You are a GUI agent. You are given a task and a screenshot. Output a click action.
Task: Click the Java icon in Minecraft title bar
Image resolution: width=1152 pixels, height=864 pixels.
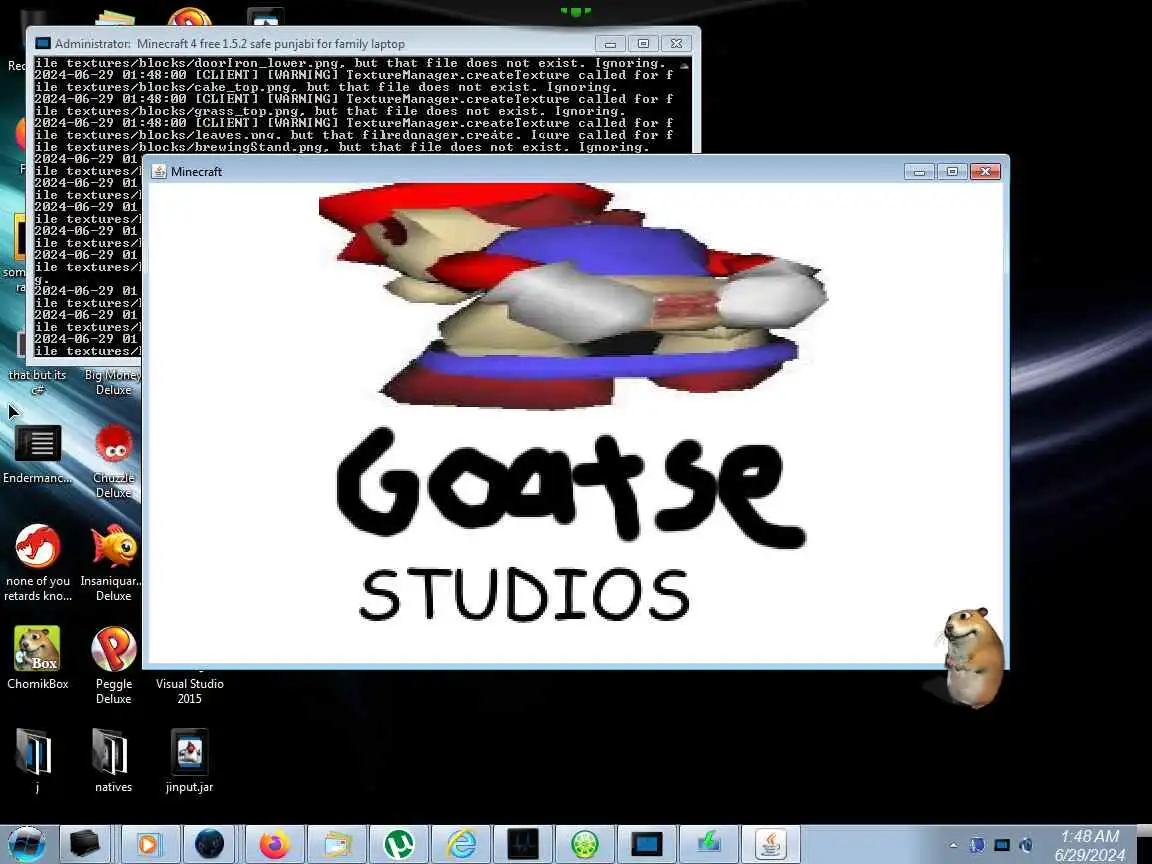coord(159,171)
